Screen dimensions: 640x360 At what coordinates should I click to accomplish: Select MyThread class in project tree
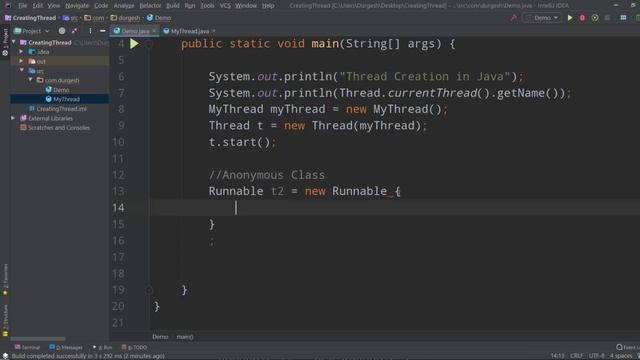pyautogui.click(x=67, y=99)
